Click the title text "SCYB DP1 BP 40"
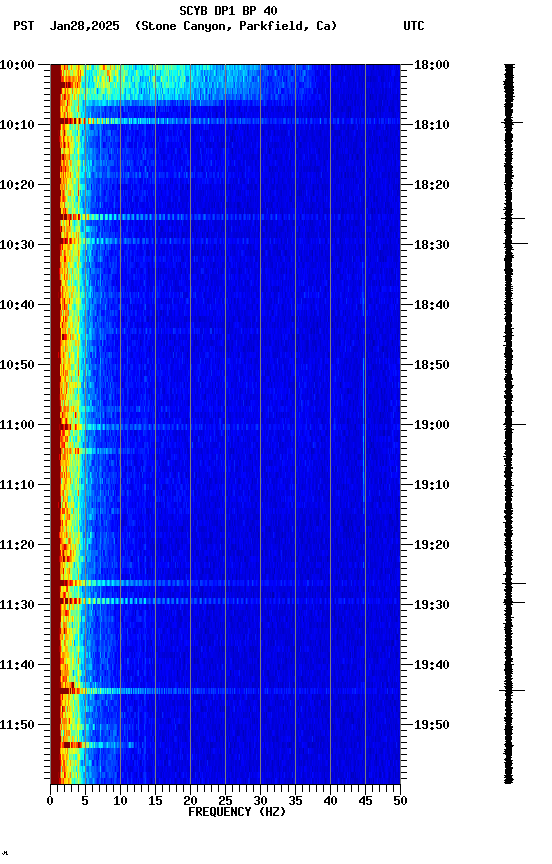552x864 pixels. pyautogui.click(x=228, y=11)
